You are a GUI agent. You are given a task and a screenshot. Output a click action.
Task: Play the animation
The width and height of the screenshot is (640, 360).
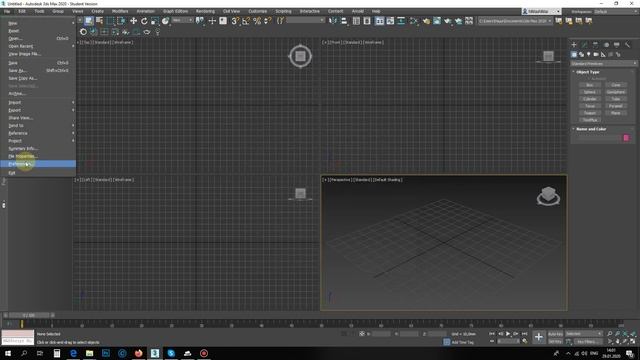click(x=508, y=334)
